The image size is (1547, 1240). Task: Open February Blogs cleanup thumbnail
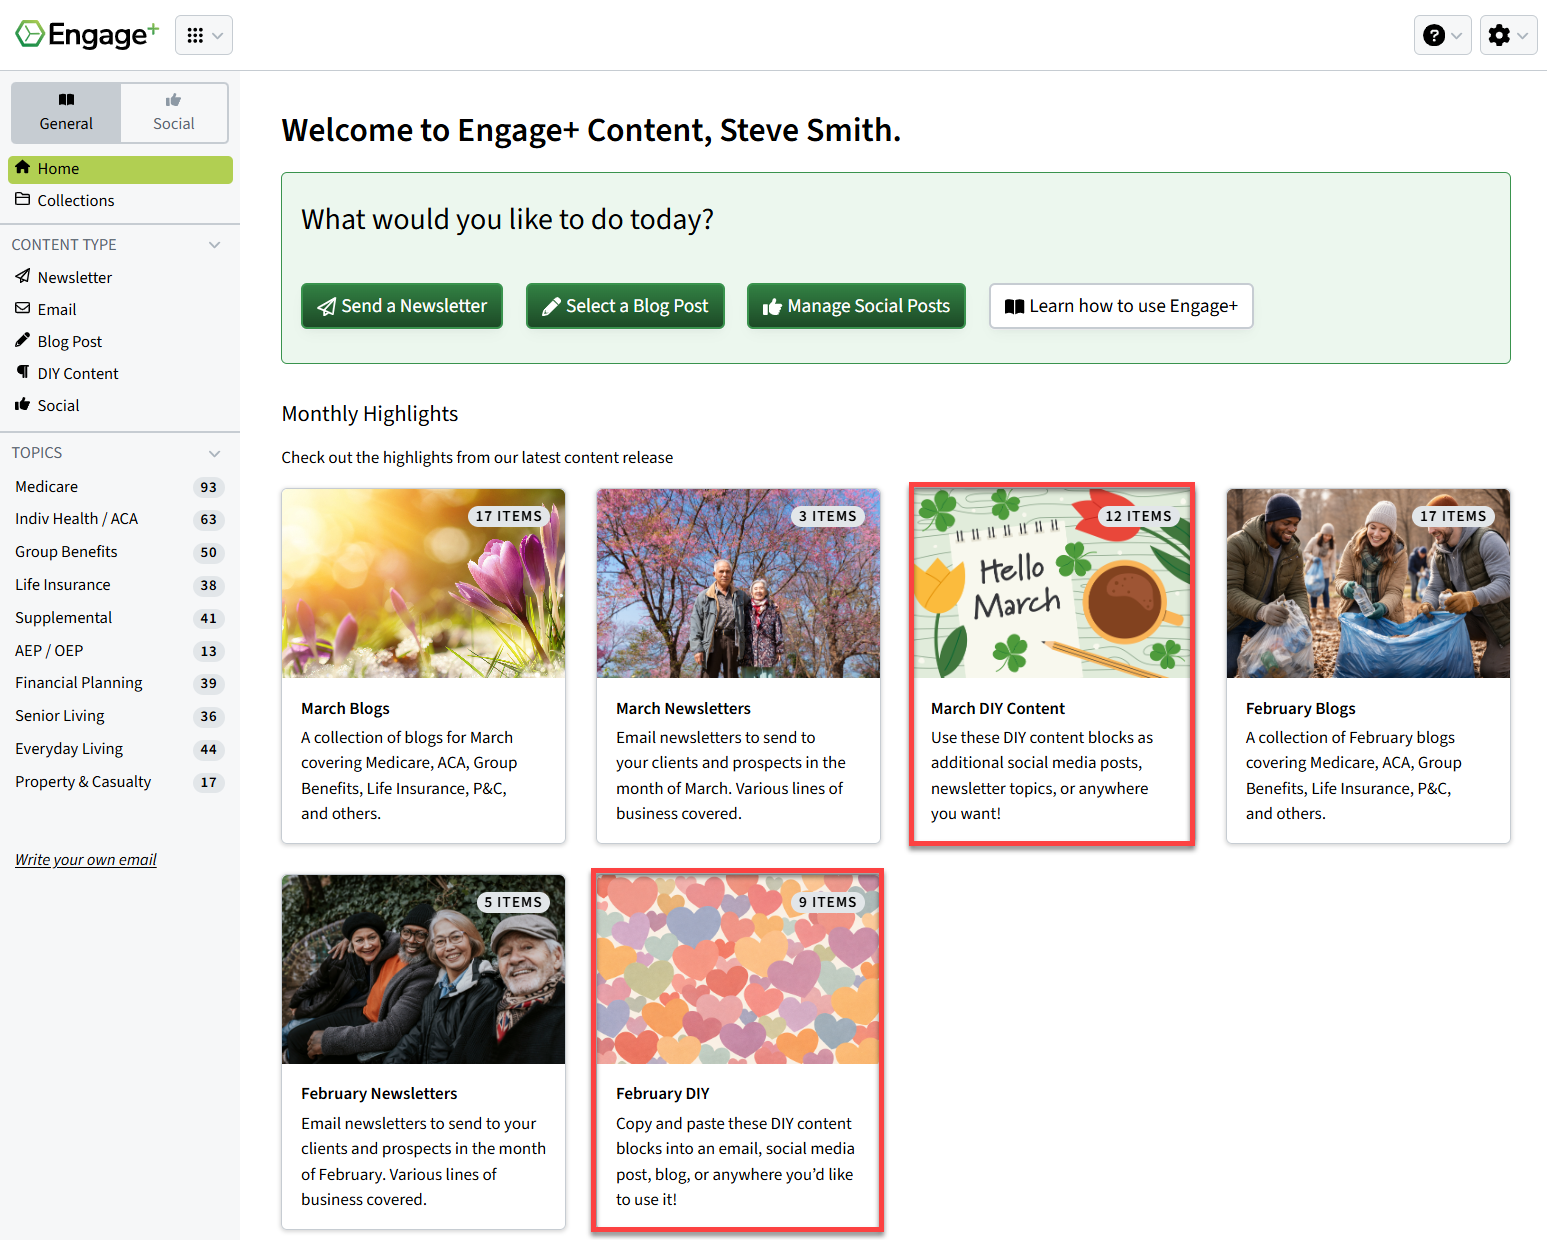(x=1368, y=583)
